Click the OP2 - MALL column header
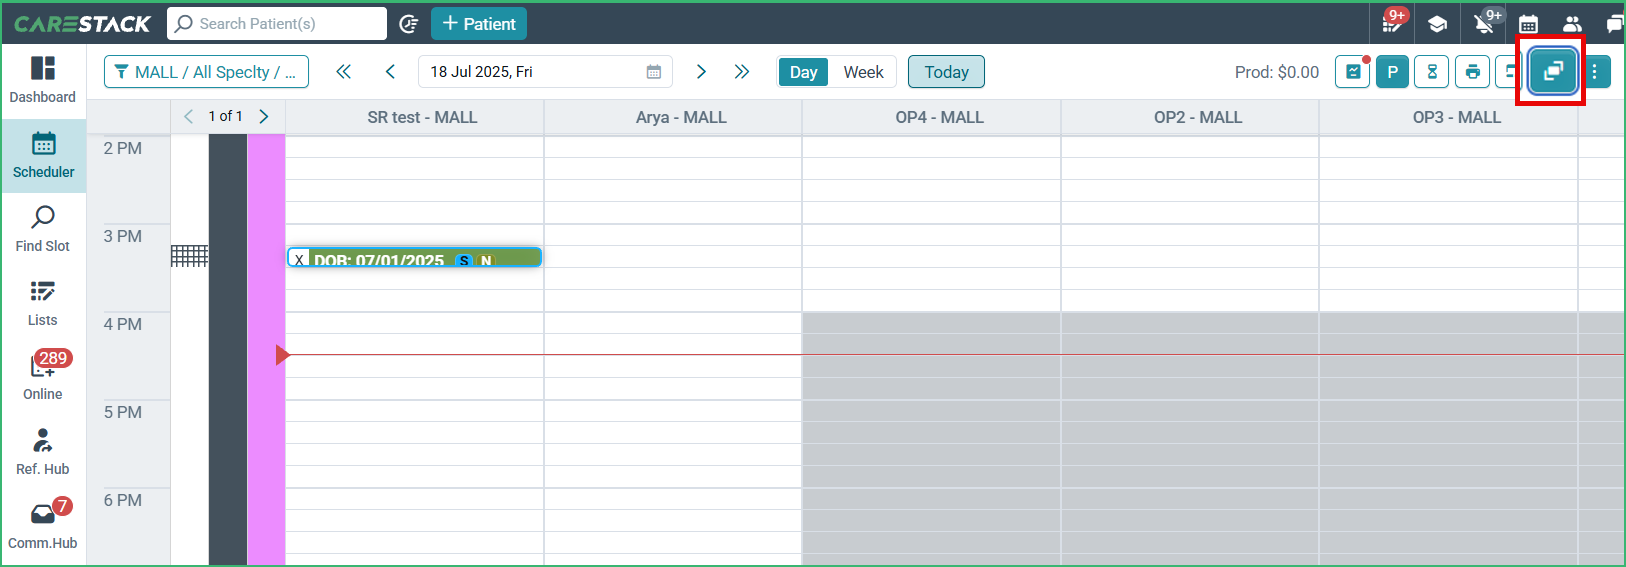 point(1198,117)
